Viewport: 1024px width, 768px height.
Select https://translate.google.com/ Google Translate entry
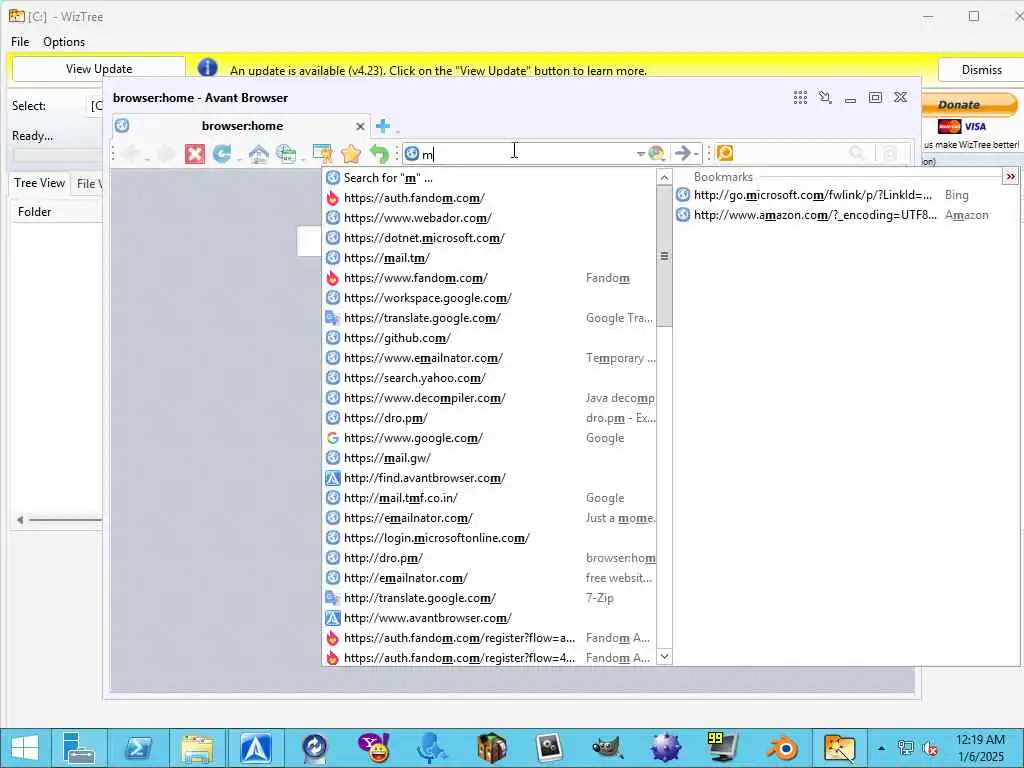pos(490,318)
